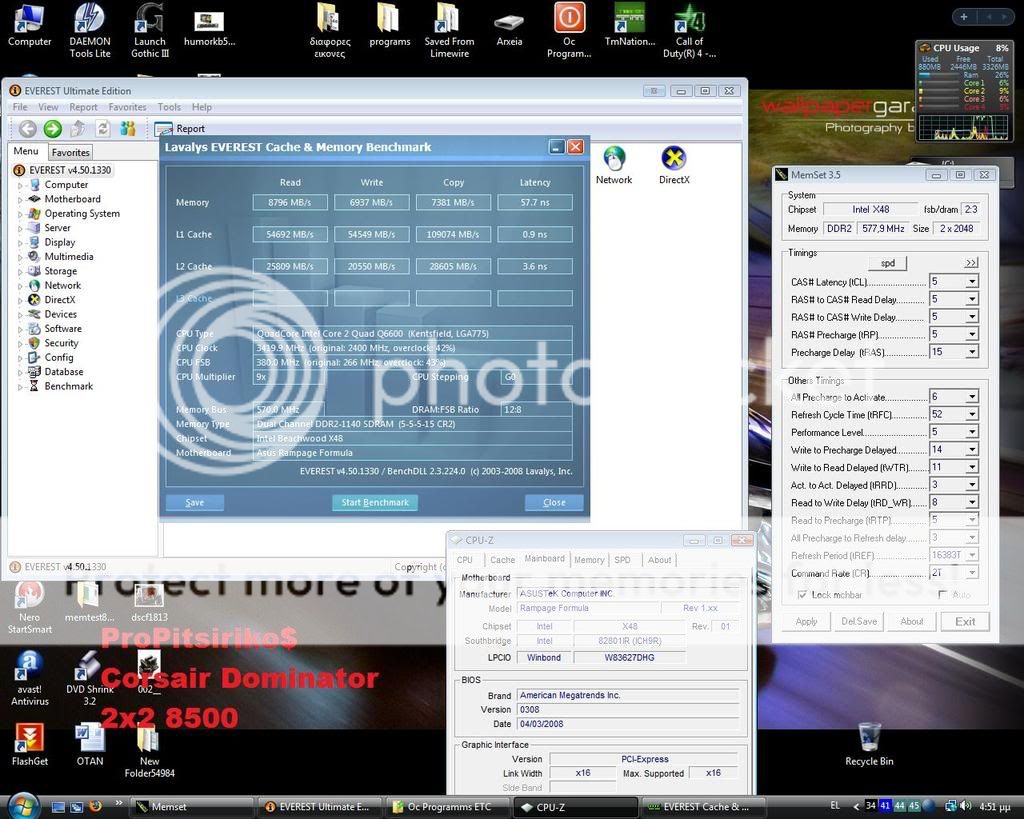The image size is (1024, 819).
Task: Click the Refresh icon in EVEREST toolbar
Action: 102,128
